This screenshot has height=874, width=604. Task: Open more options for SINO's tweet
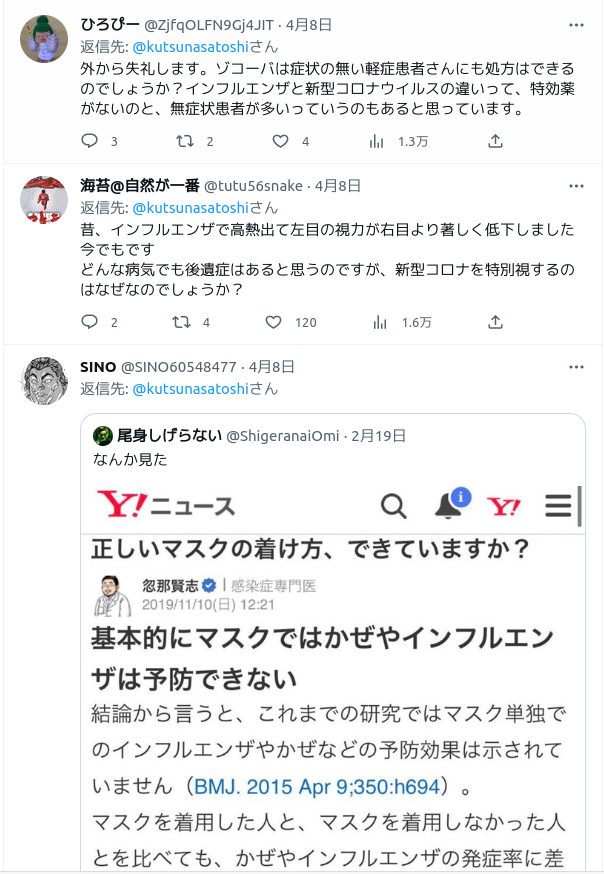[x=576, y=367]
